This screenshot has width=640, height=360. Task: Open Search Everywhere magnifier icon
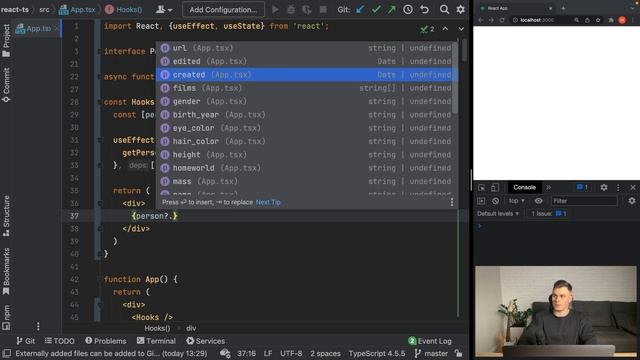coord(444,9)
